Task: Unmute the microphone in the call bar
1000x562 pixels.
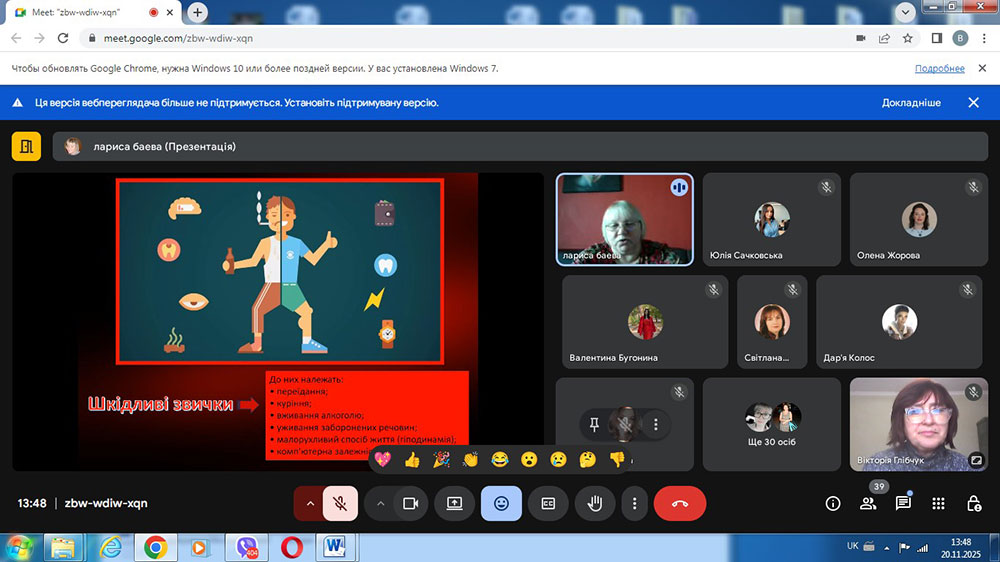Action: click(x=340, y=504)
